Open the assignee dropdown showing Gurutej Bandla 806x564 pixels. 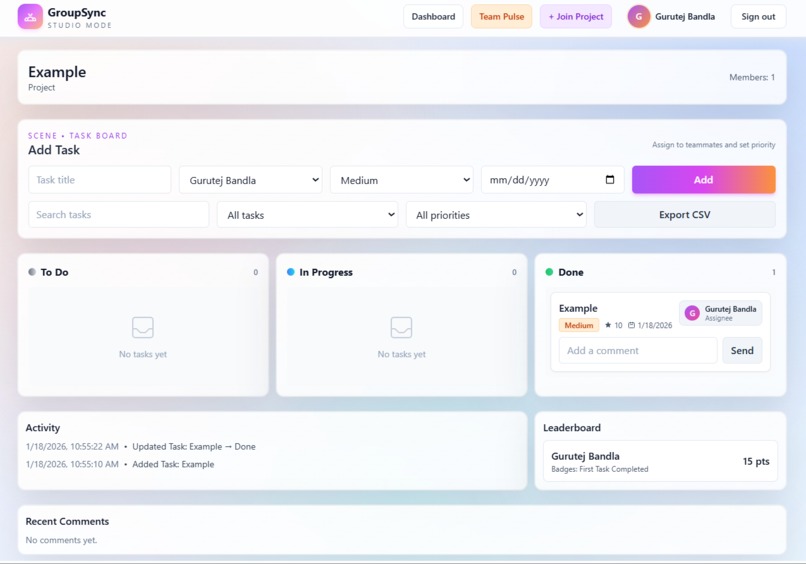(x=251, y=180)
